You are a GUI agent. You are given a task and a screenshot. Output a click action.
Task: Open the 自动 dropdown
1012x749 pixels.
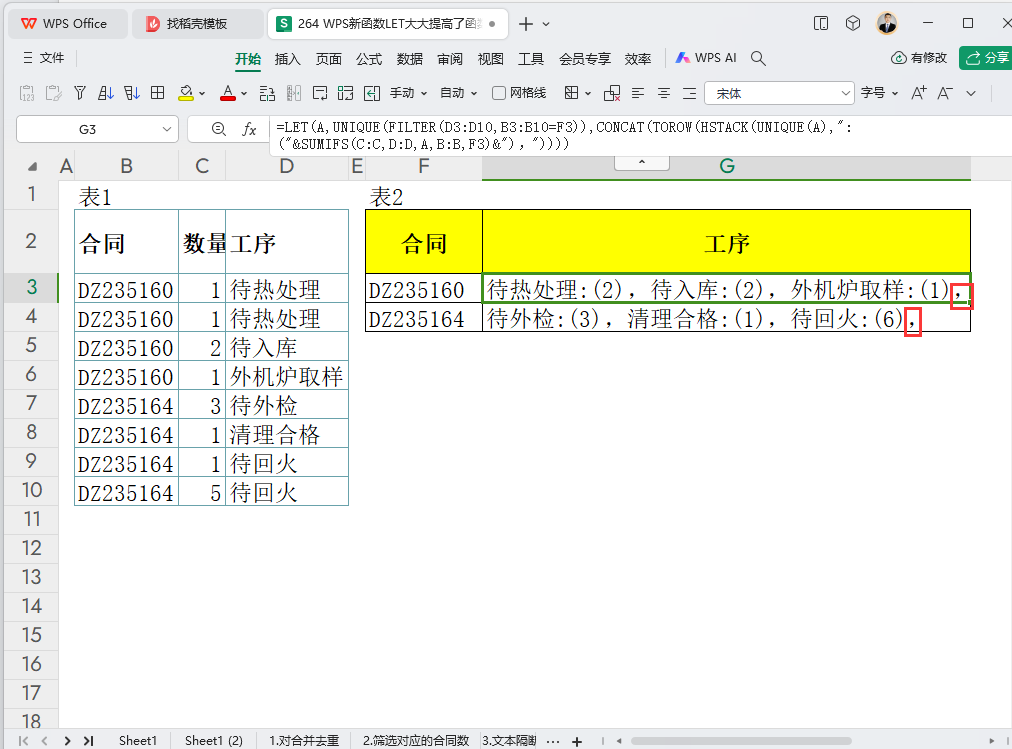point(458,94)
